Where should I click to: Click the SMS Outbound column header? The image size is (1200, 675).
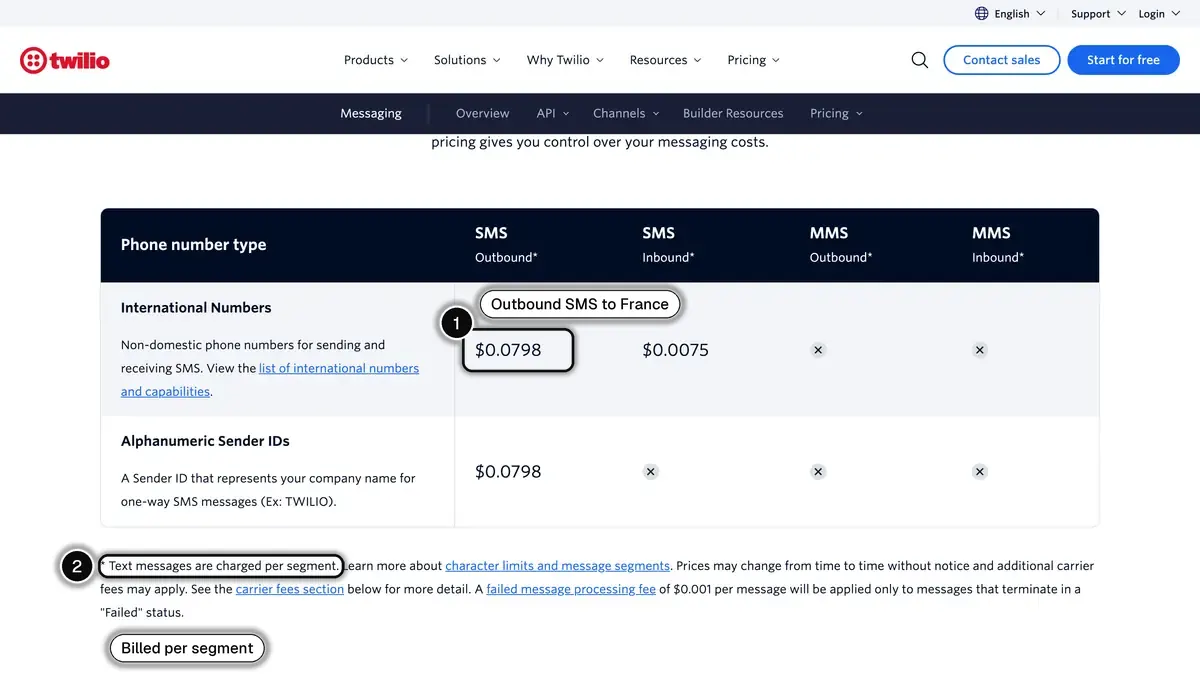coord(506,244)
